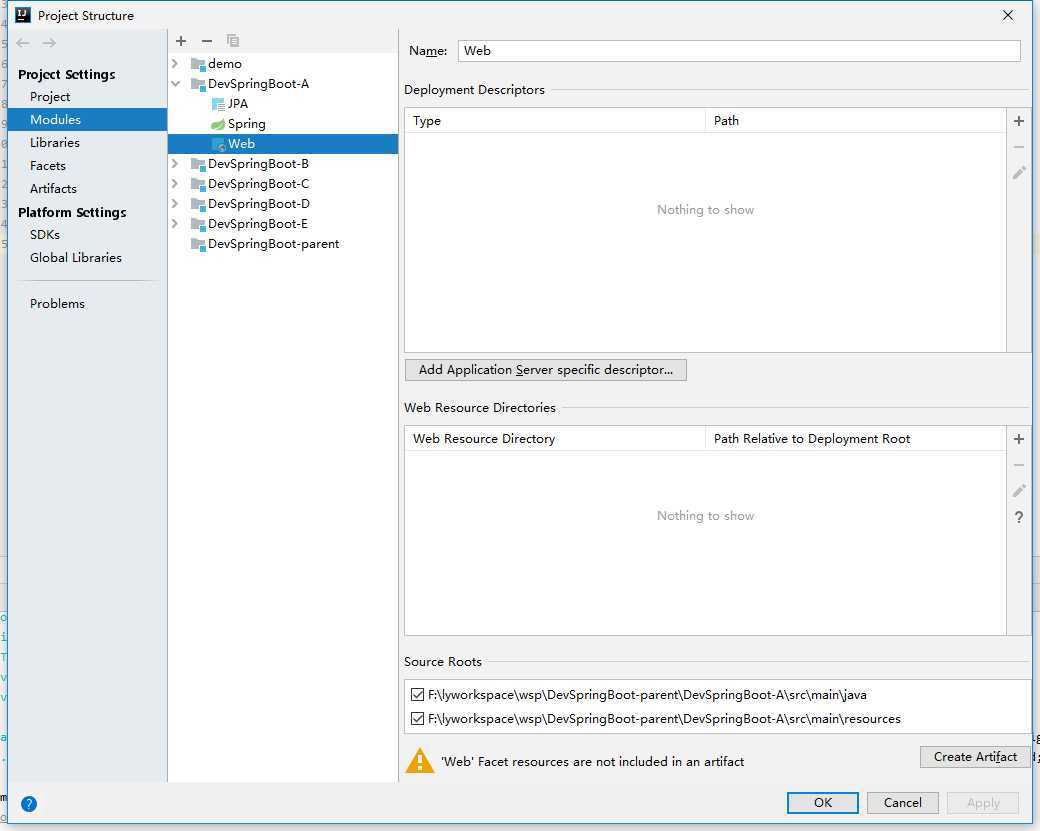Show the Problems page

tap(88, 304)
